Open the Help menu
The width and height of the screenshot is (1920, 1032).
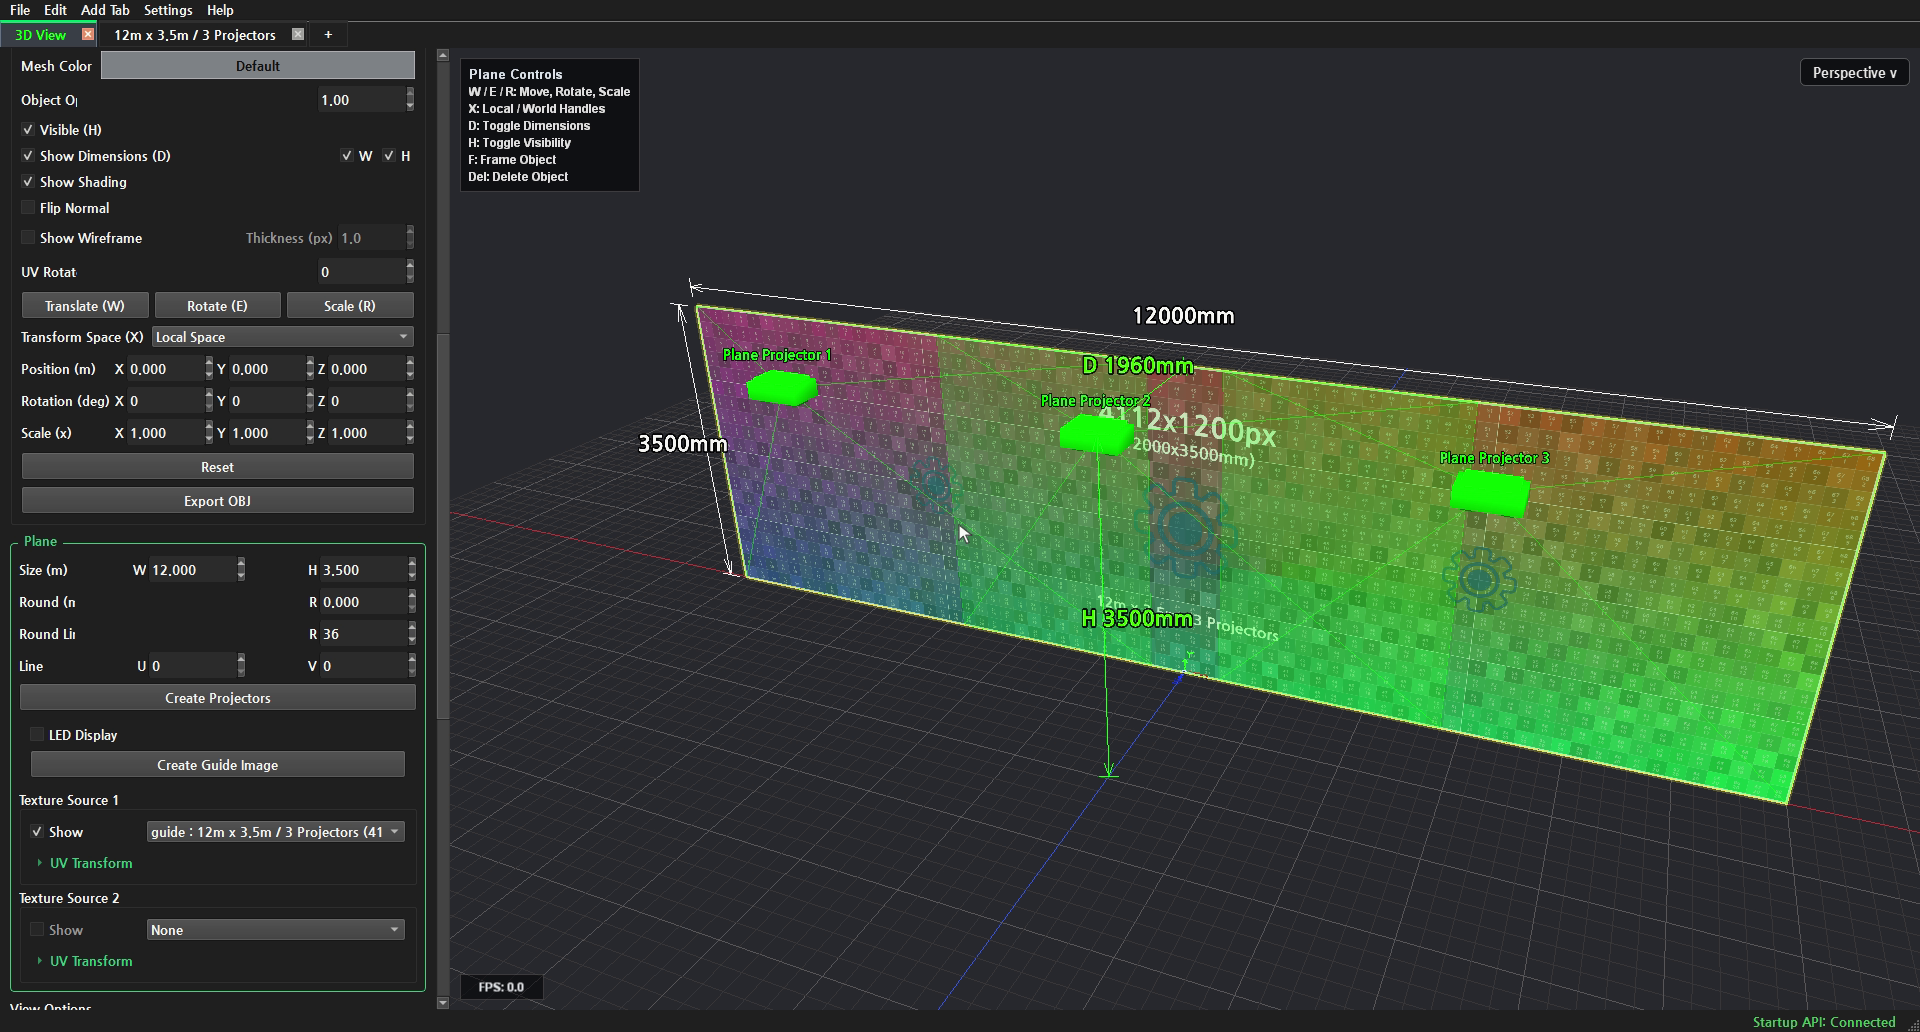[x=220, y=10]
